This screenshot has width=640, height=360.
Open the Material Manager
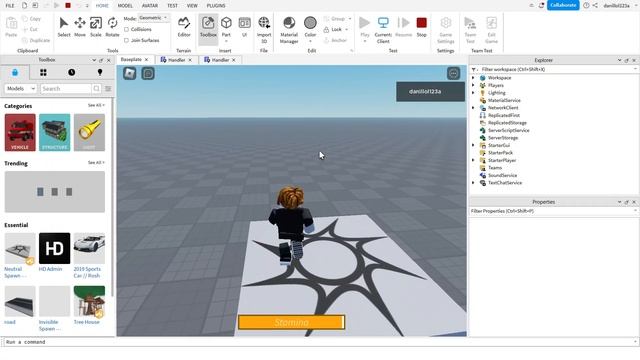pyautogui.click(x=289, y=29)
